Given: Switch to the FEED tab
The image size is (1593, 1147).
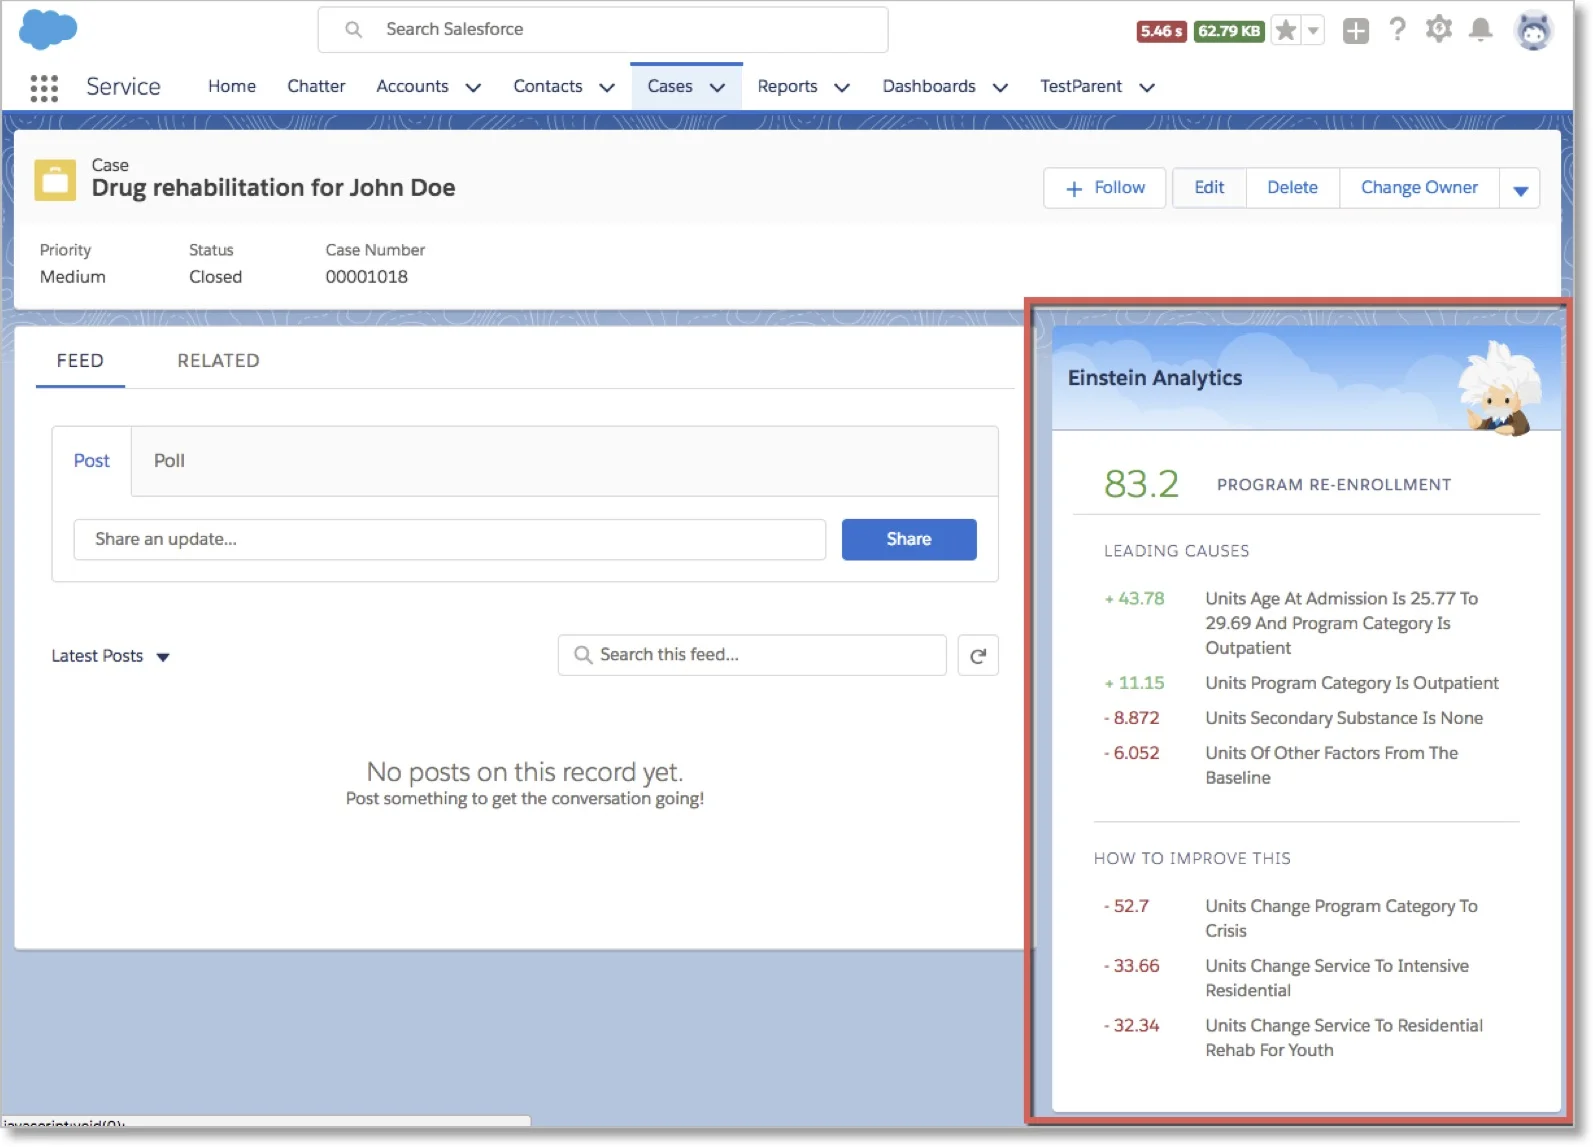Looking at the screenshot, I should click(80, 361).
